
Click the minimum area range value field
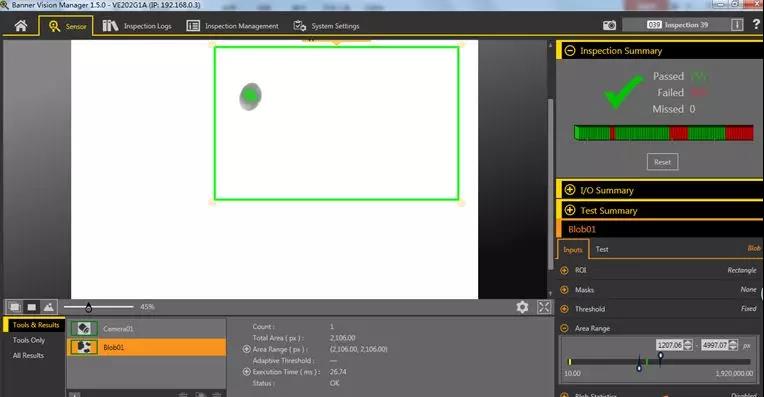pyautogui.click(x=669, y=345)
